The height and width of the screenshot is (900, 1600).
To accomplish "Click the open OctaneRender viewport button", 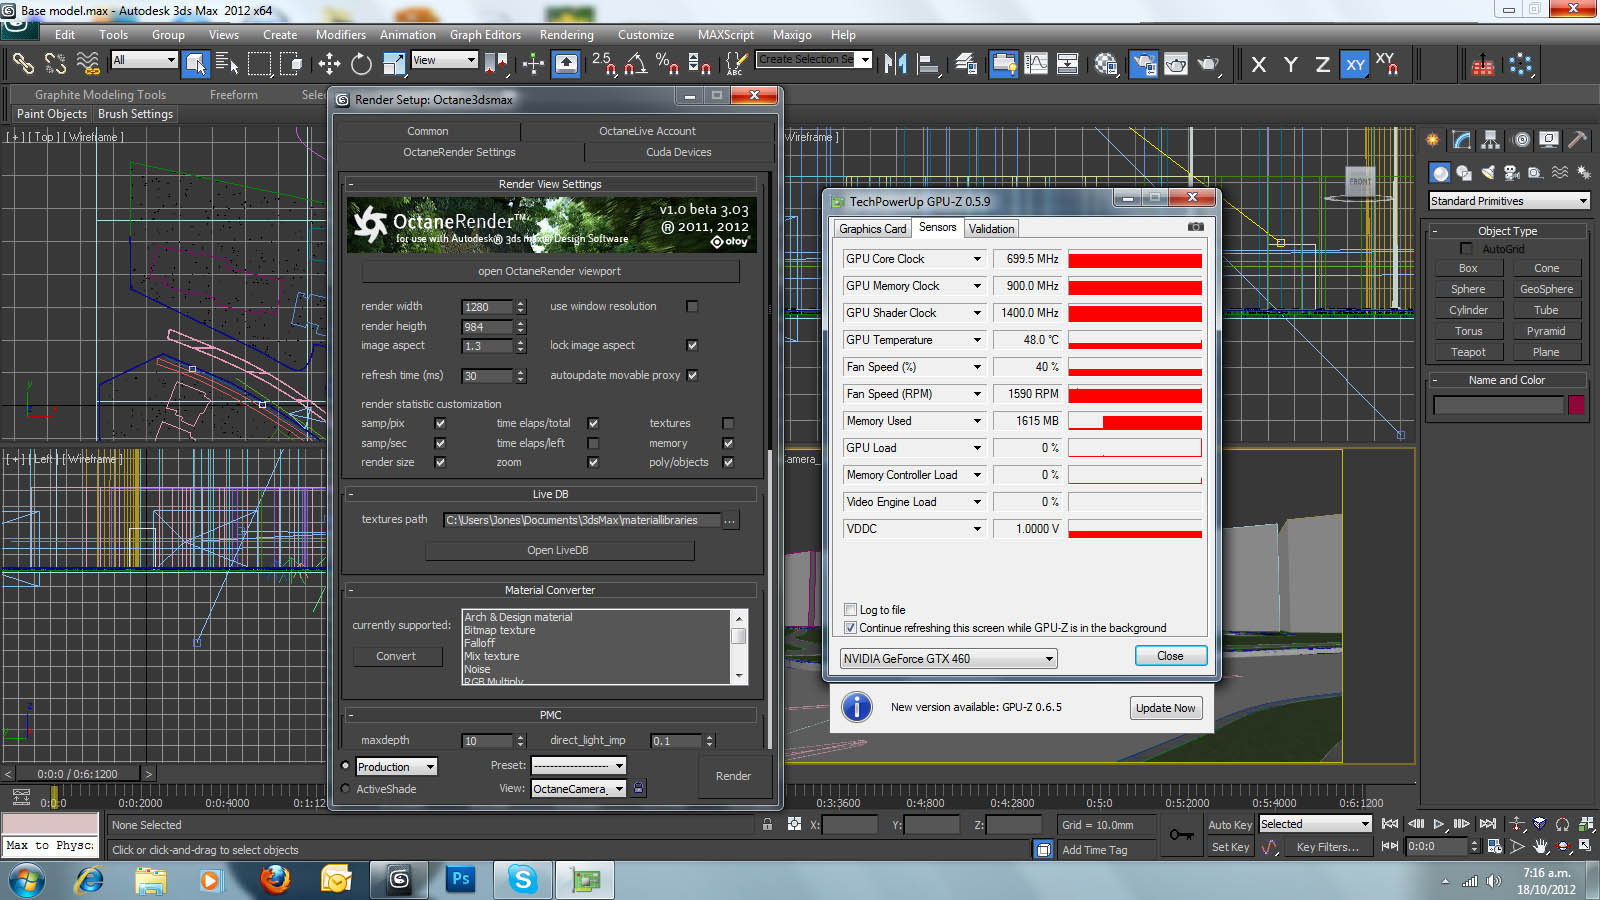I will pos(550,271).
